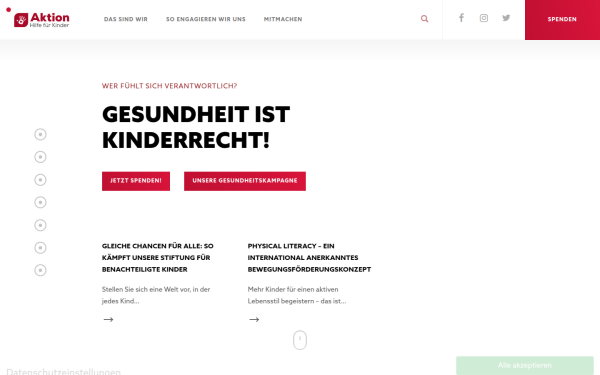The width and height of the screenshot is (600, 375).
Task: Select the third slide indicator dot
Action: 40,180
